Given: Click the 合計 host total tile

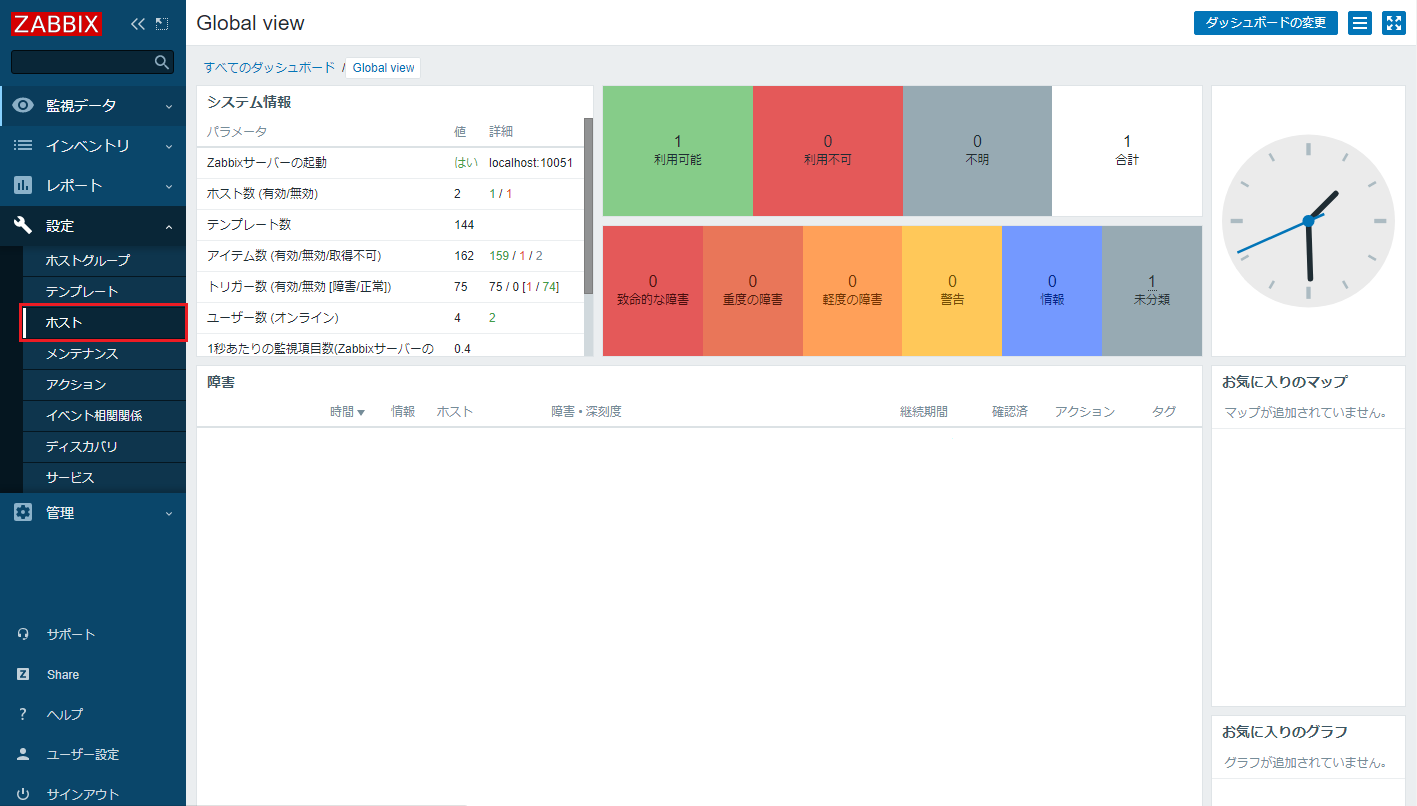Looking at the screenshot, I should pos(1127,151).
